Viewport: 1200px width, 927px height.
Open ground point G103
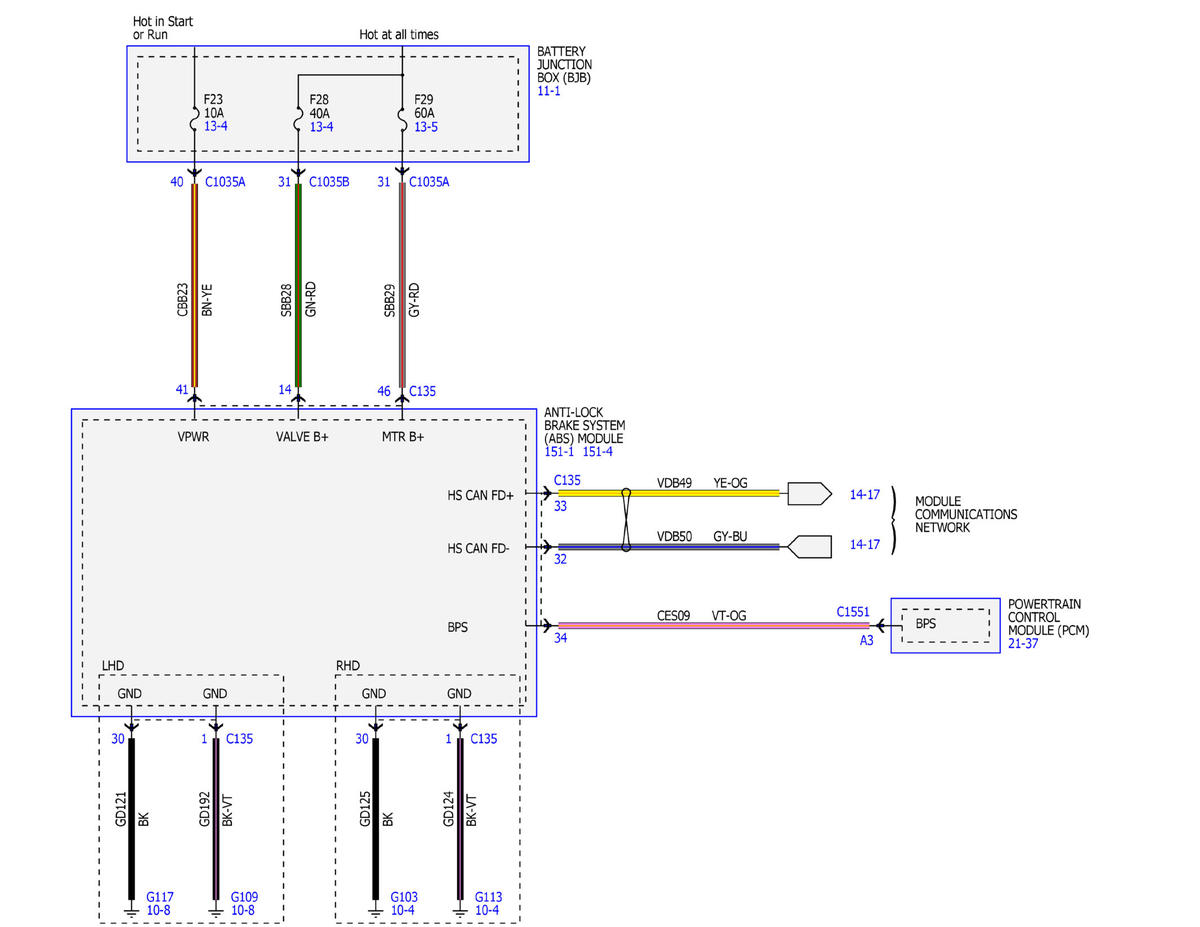point(404,897)
